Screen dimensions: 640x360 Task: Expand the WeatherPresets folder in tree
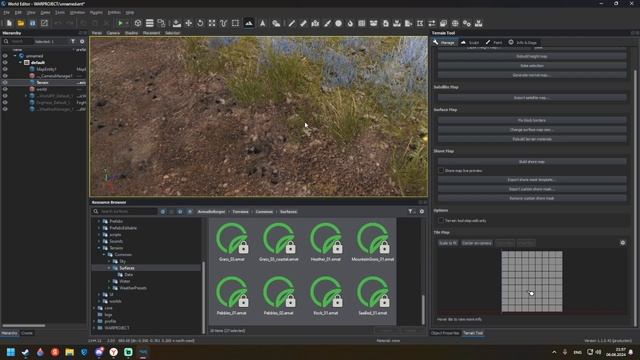[x=109, y=288]
